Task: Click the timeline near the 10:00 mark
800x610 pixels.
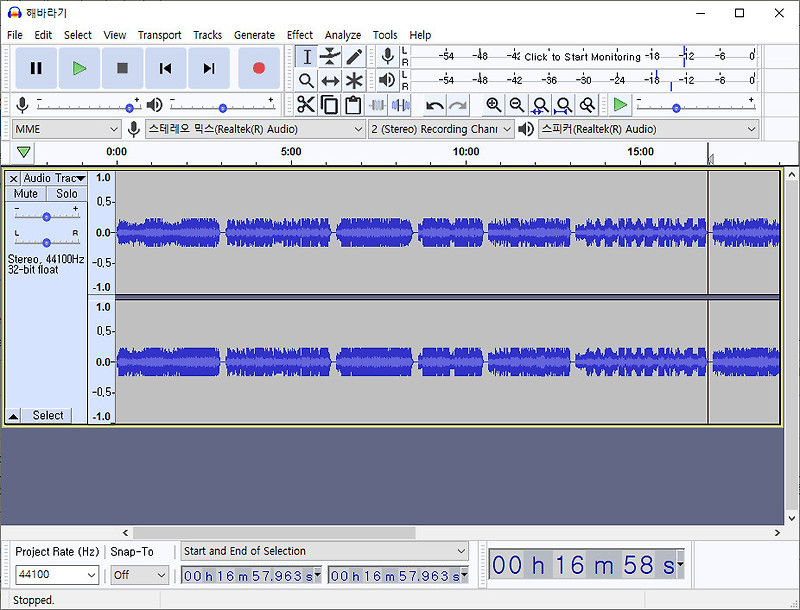Action: (464, 152)
